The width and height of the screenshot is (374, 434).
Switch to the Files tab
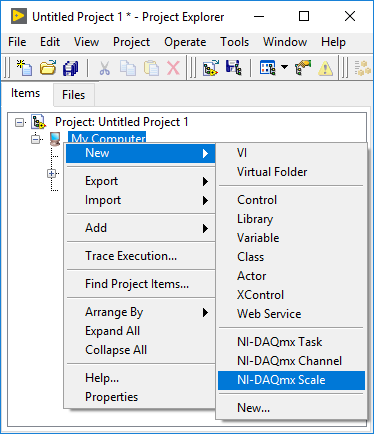tap(74, 95)
